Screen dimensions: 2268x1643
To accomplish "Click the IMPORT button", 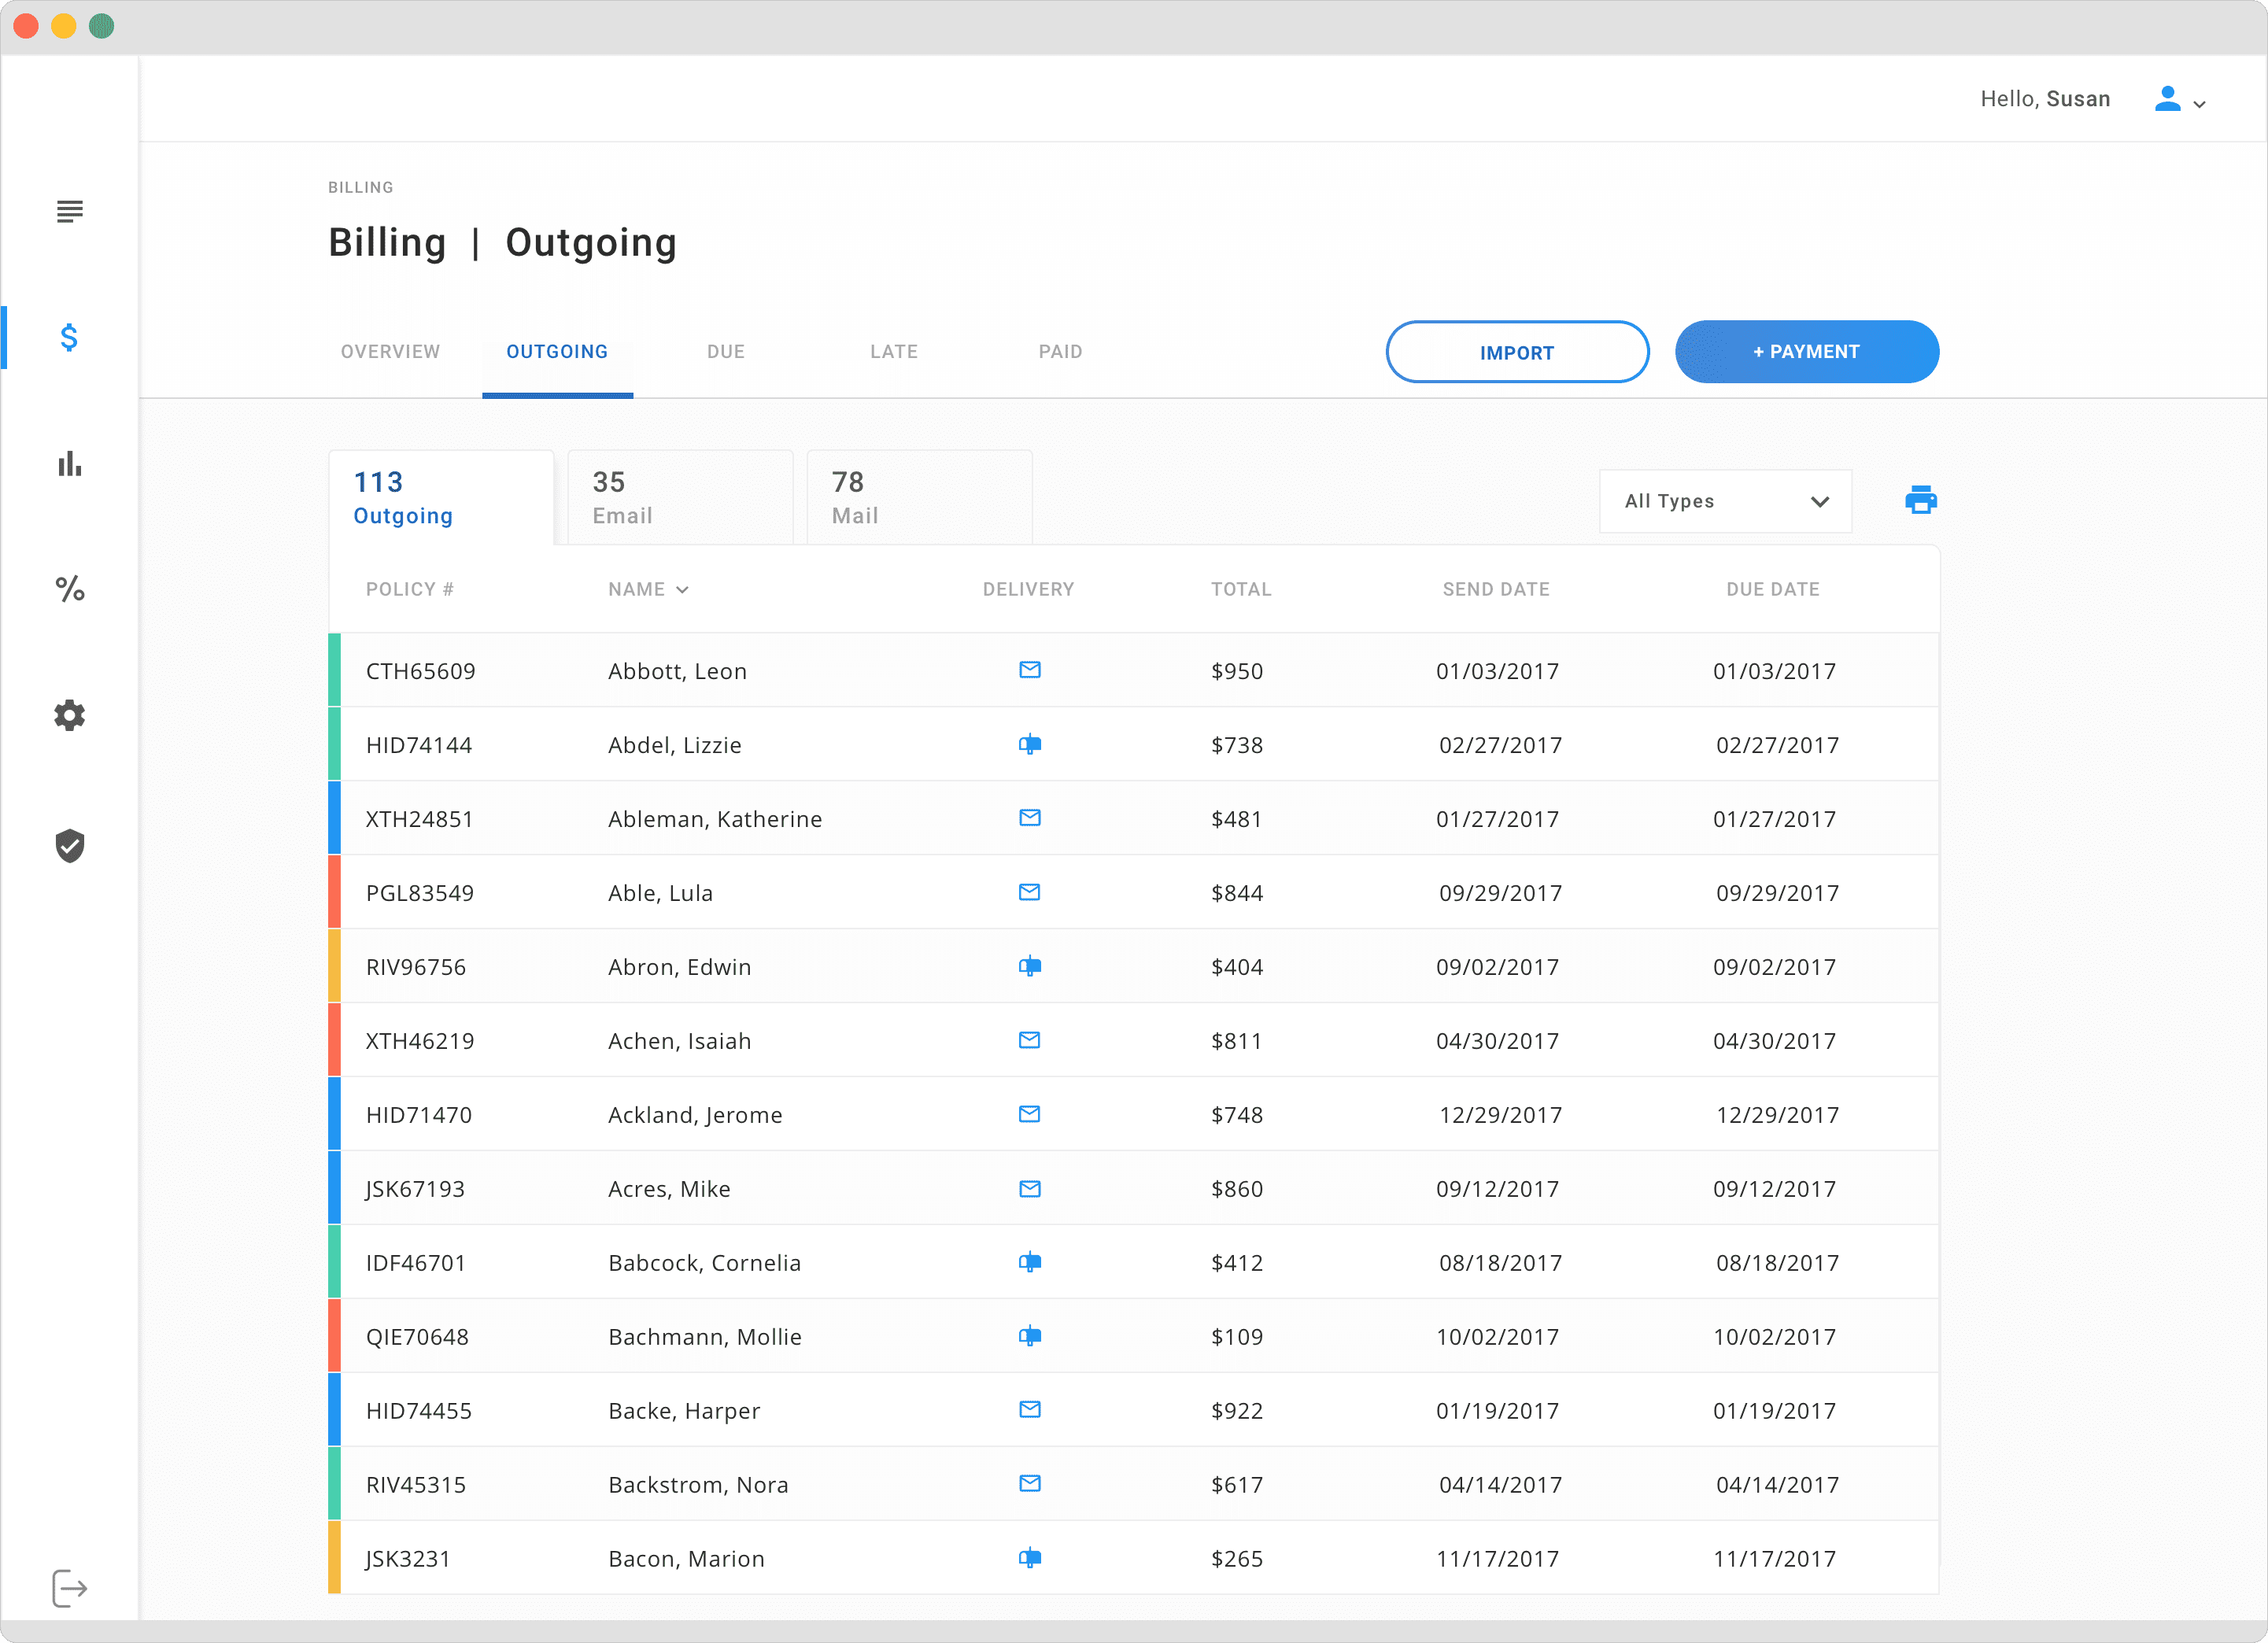I will tap(1516, 352).
